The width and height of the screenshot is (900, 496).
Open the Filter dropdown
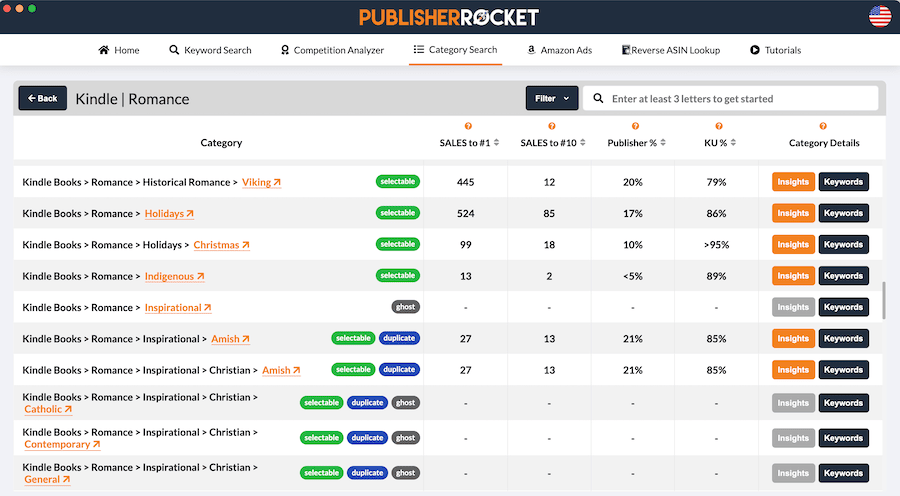click(x=552, y=98)
